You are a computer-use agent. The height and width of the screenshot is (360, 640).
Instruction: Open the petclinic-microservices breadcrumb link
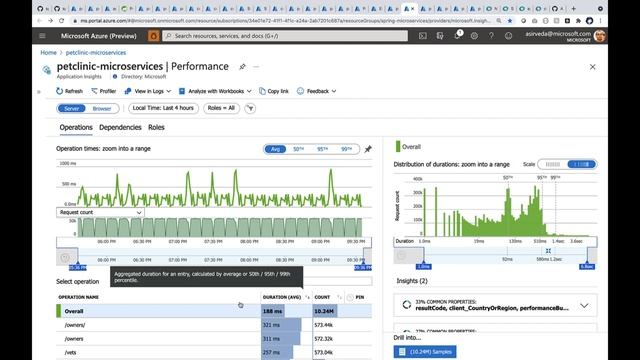(x=96, y=53)
